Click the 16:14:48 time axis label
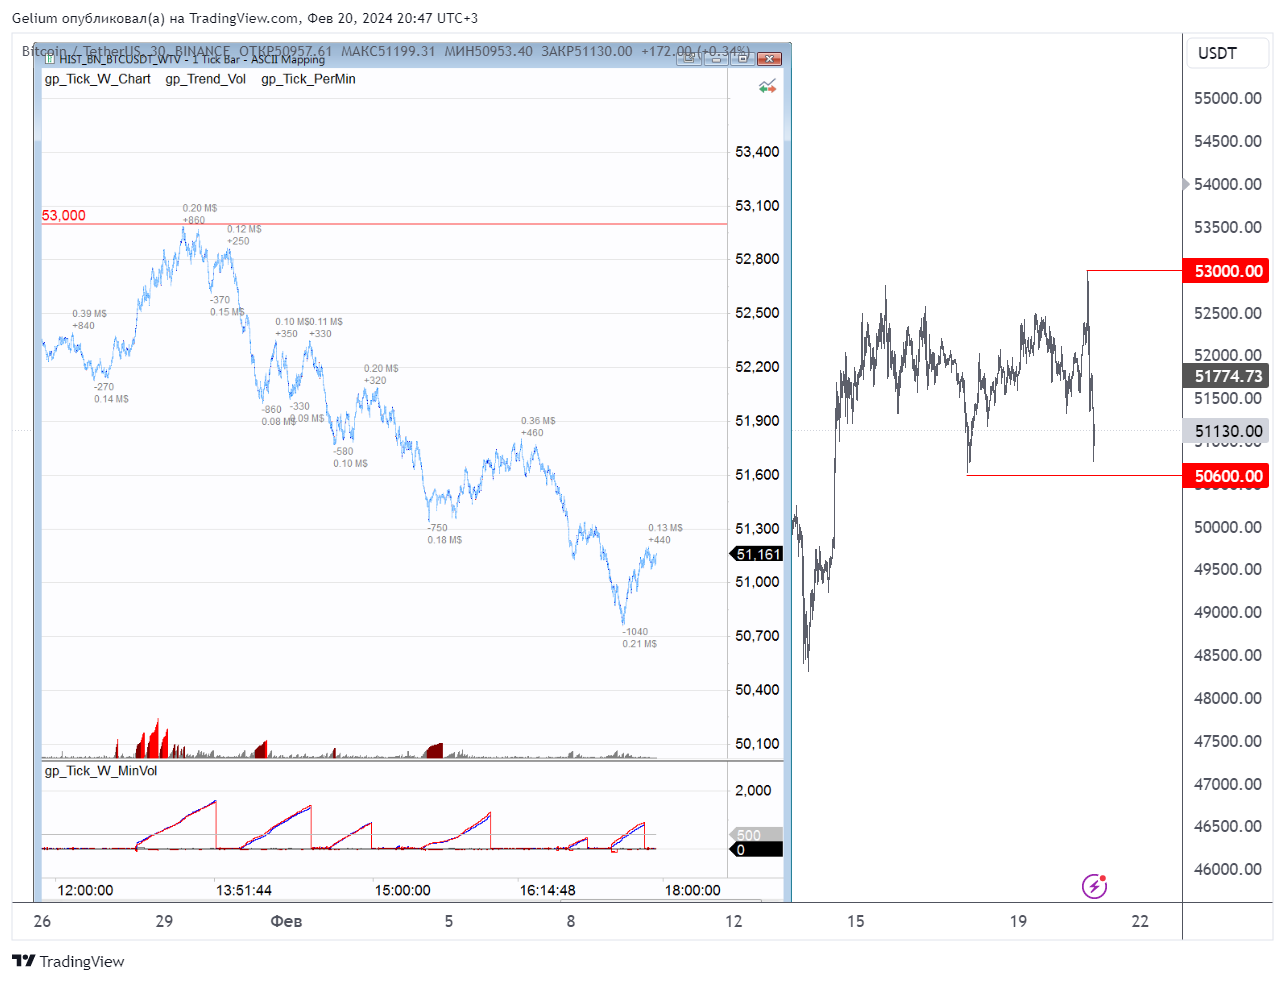This screenshot has height=982, width=1285. (x=547, y=890)
